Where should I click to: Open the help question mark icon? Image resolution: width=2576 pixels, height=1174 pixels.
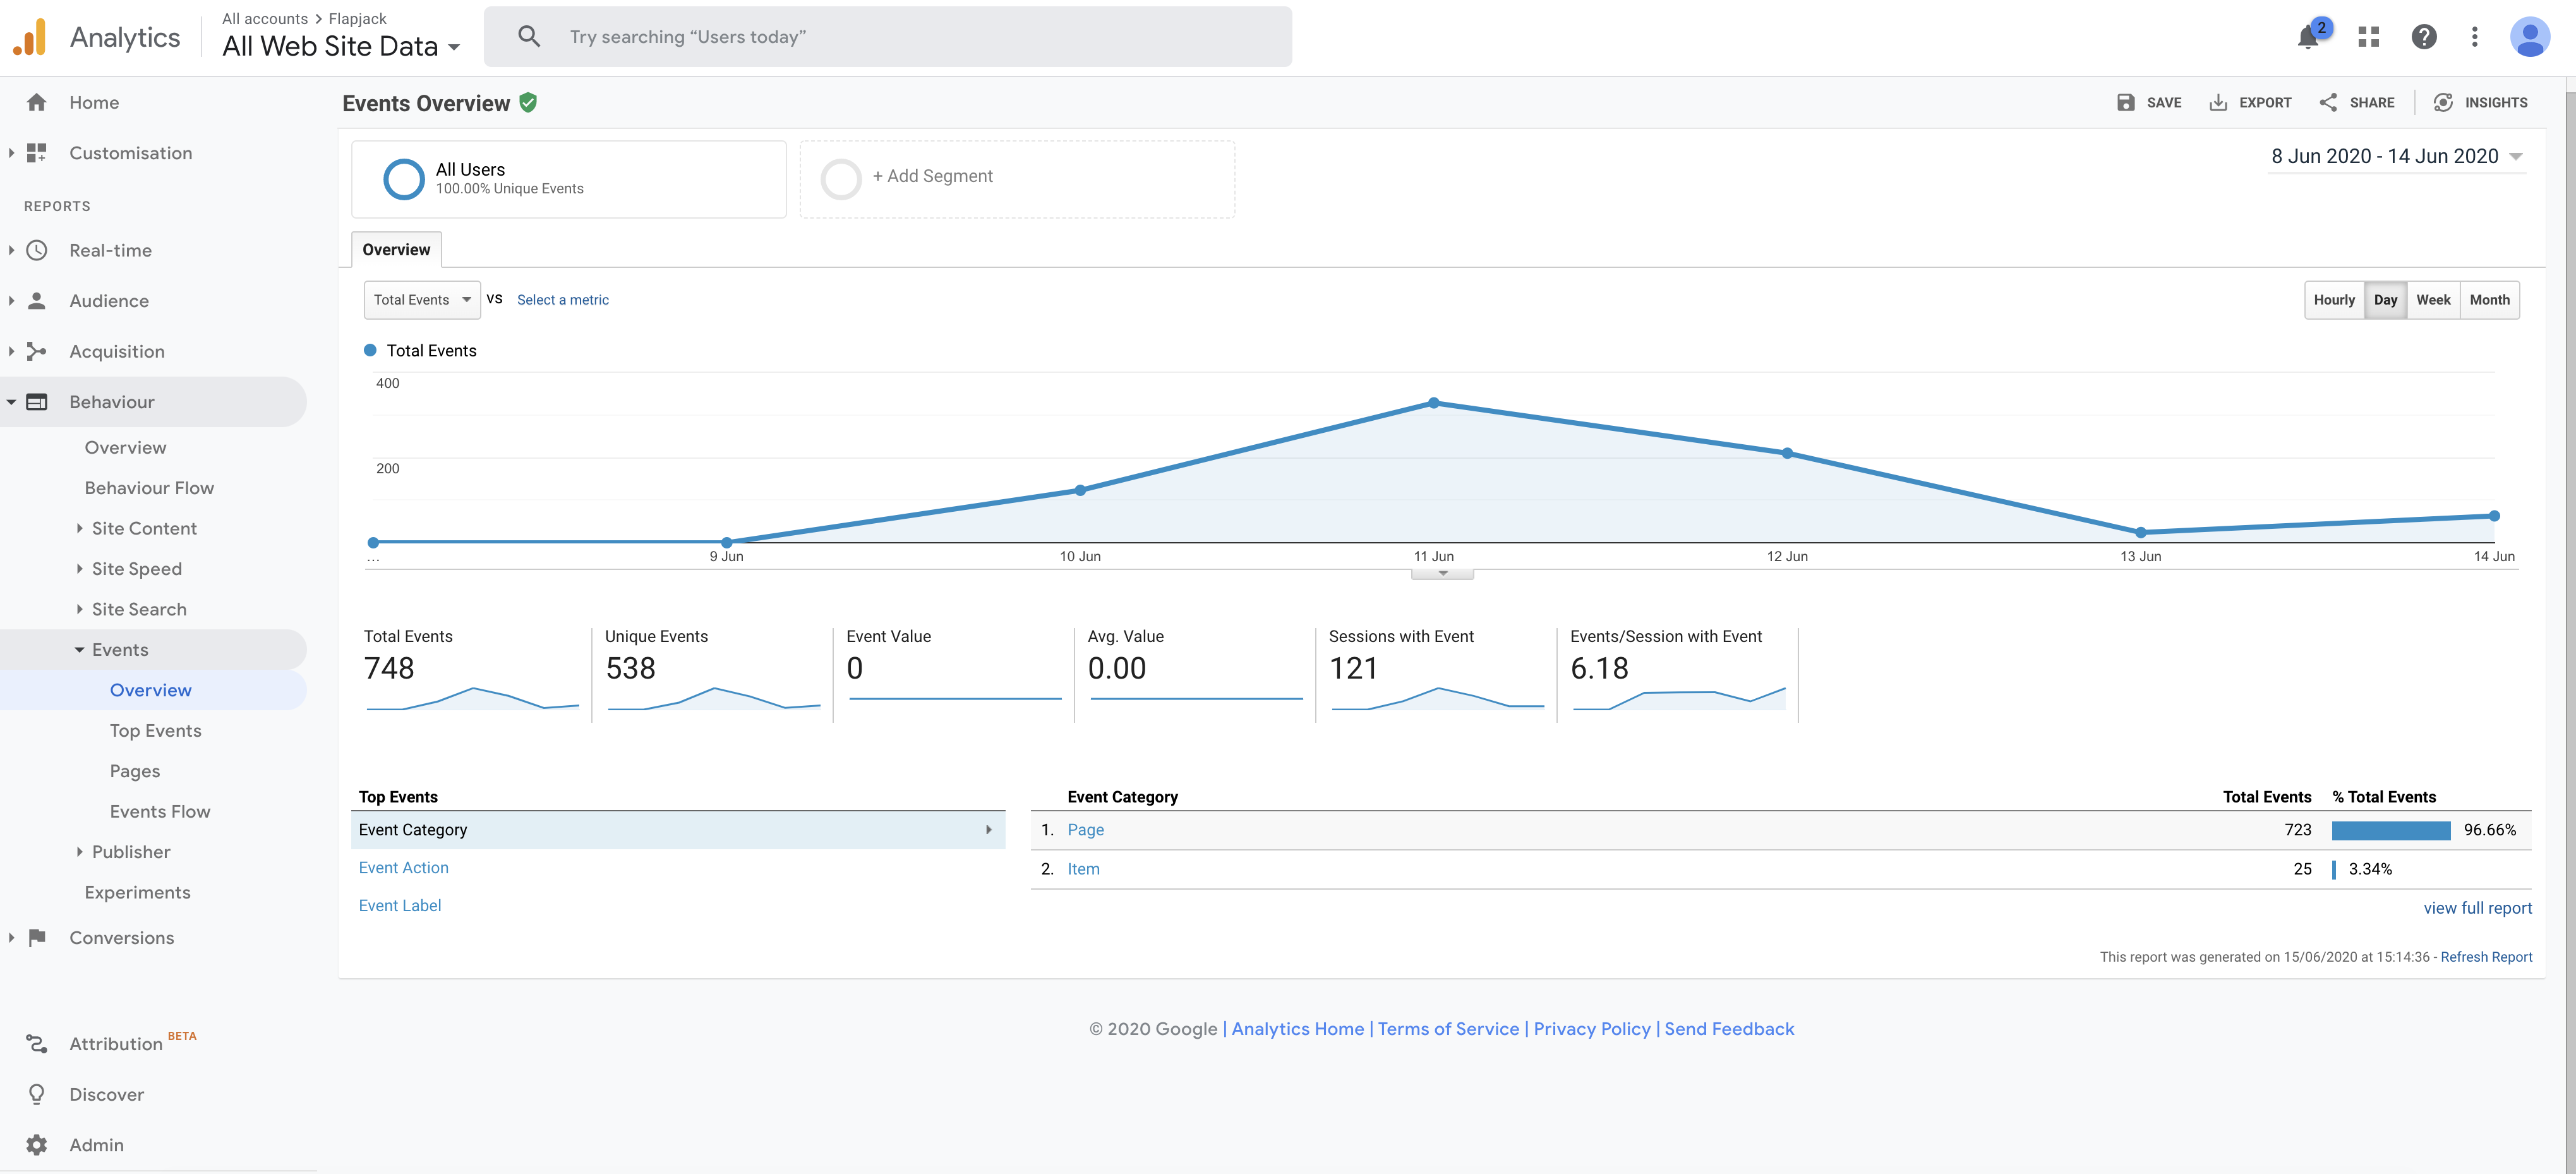2424,37
